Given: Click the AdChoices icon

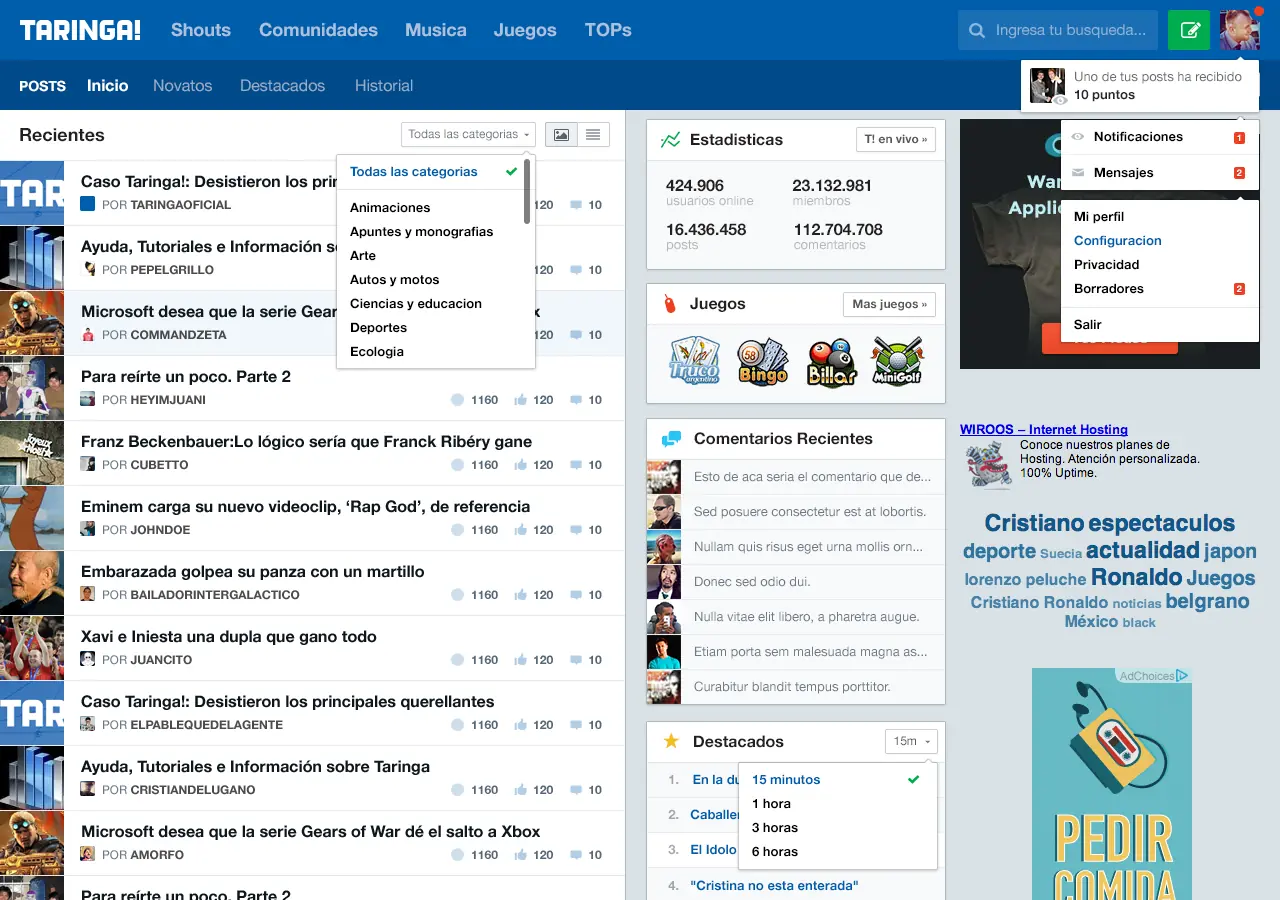Looking at the screenshot, I should (1182, 676).
